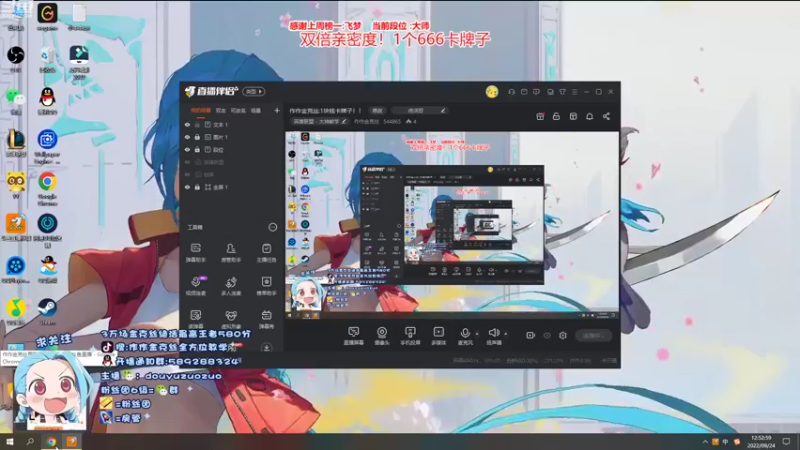This screenshot has height=450, width=800.
Task: Open the 弹幕秀 tool
Action: point(266,319)
